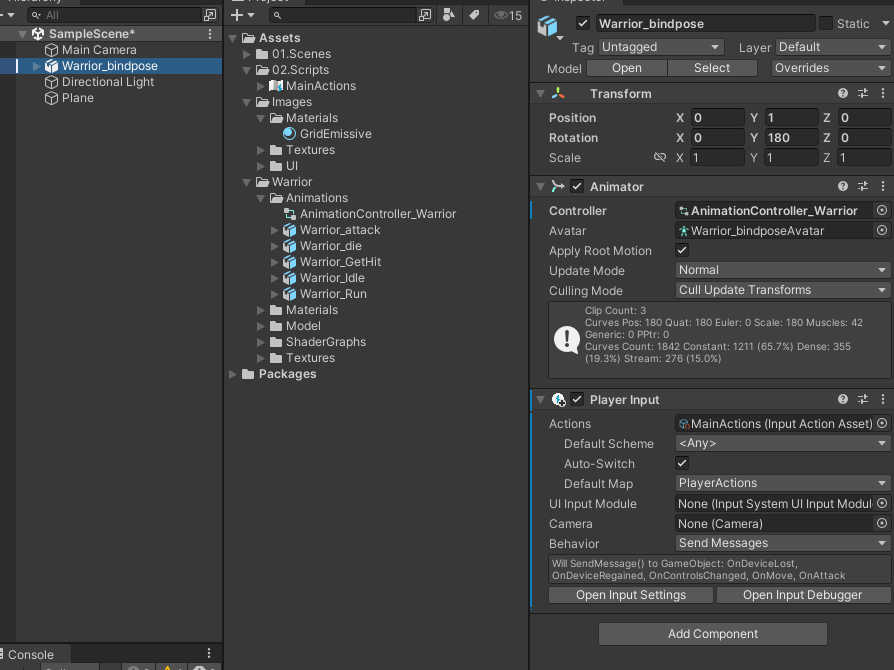Image resolution: width=894 pixels, height=670 pixels.
Task: Click the GameObject prefab cube icon
Action: click(548, 26)
